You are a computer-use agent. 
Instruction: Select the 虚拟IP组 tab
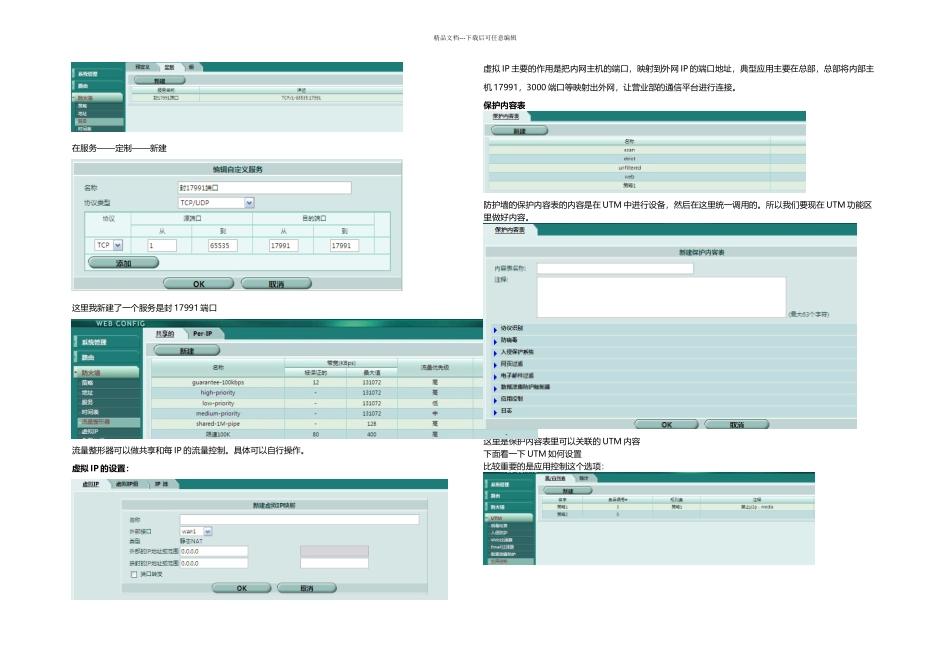coord(127,484)
